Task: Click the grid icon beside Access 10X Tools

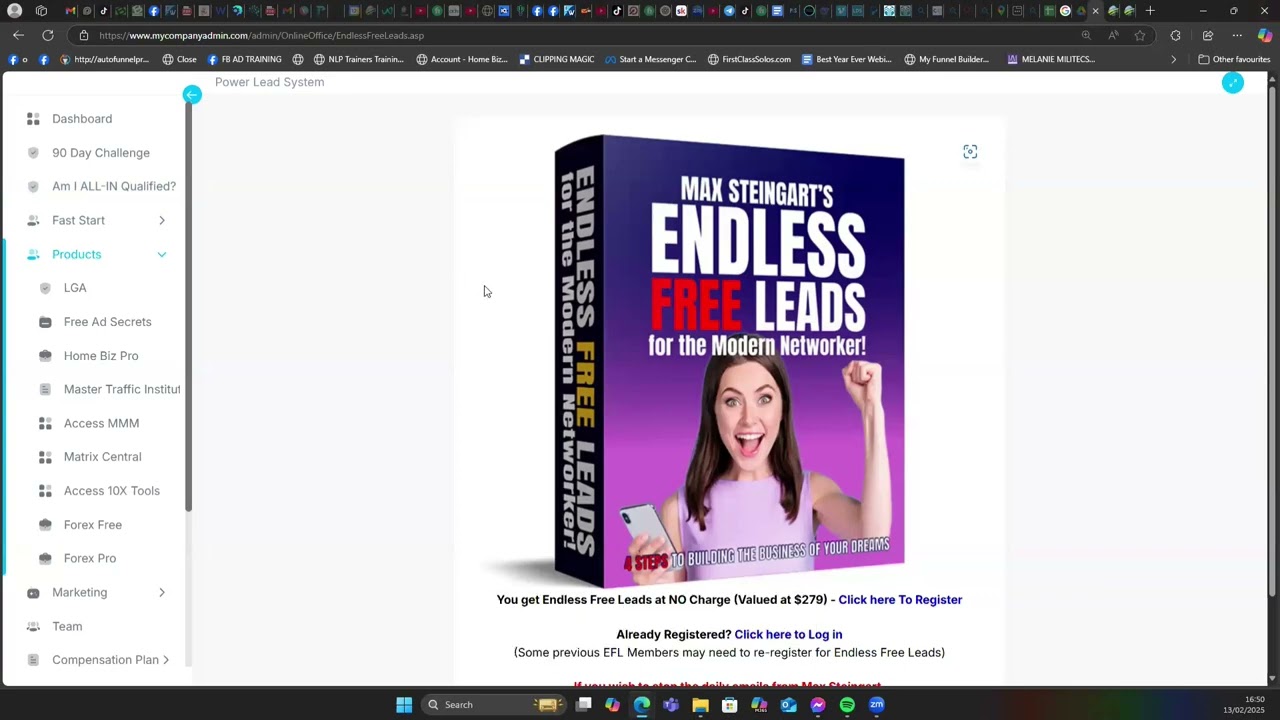Action: 45,491
